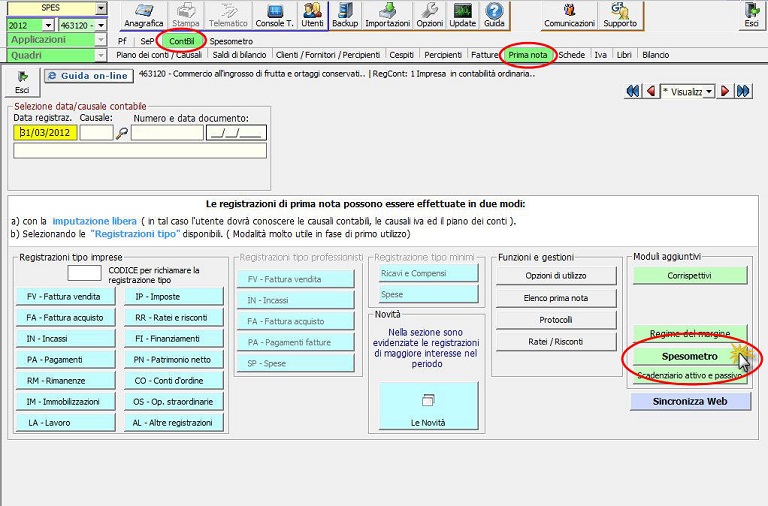
Task: Click the top-right Esci exit icon
Action: click(751, 15)
